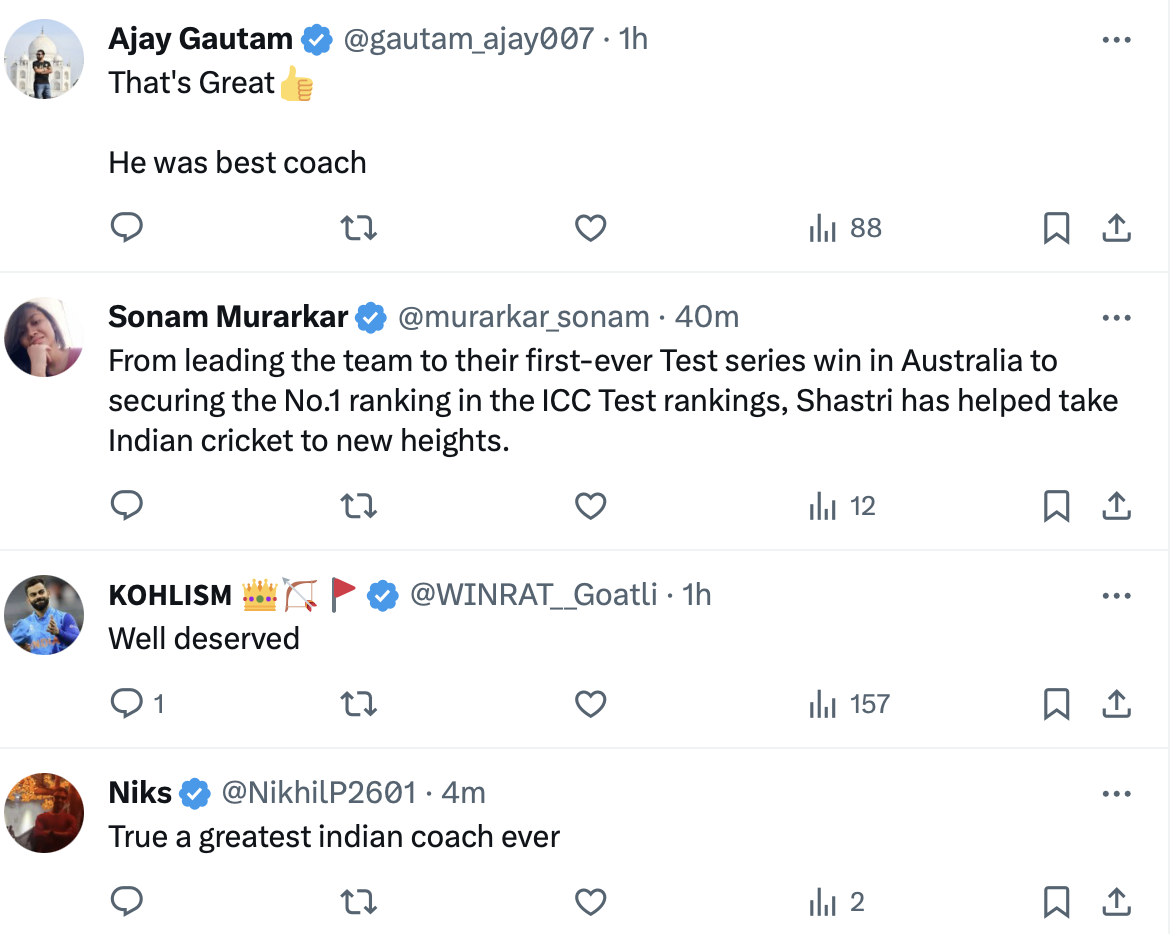Open the @gautam_ajay007 profile handle
This screenshot has width=1170, height=934.
click(469, 40)
